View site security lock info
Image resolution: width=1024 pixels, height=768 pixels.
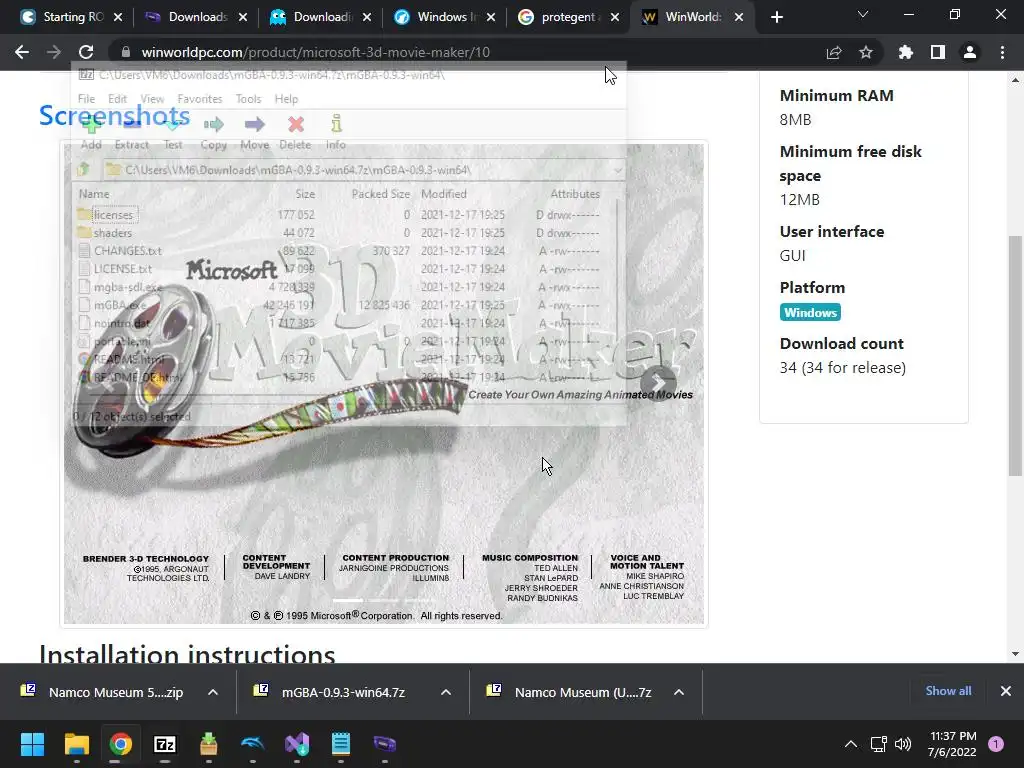(126, 52)
